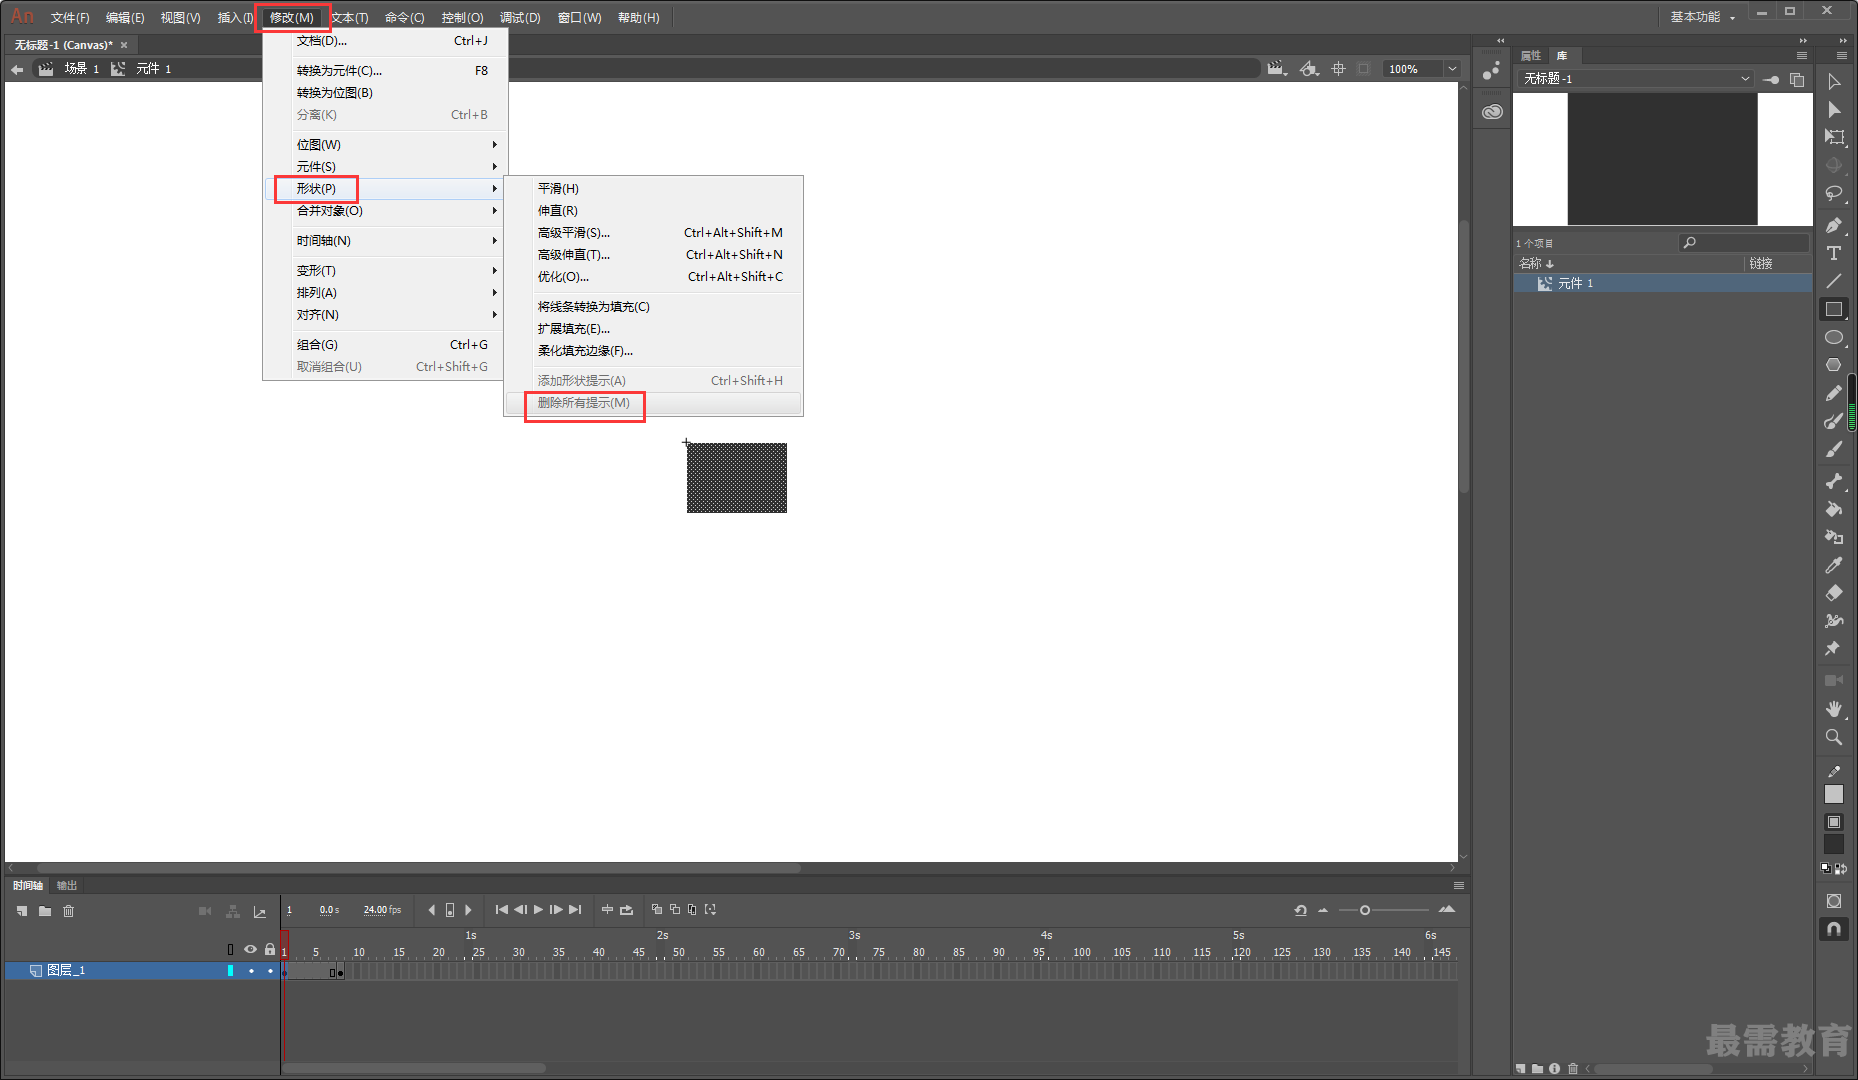The height and width of the screenshot is (1080, 1858).
Task: Select 元件 1 in the library list
Action: click(x=1662, y=284)
